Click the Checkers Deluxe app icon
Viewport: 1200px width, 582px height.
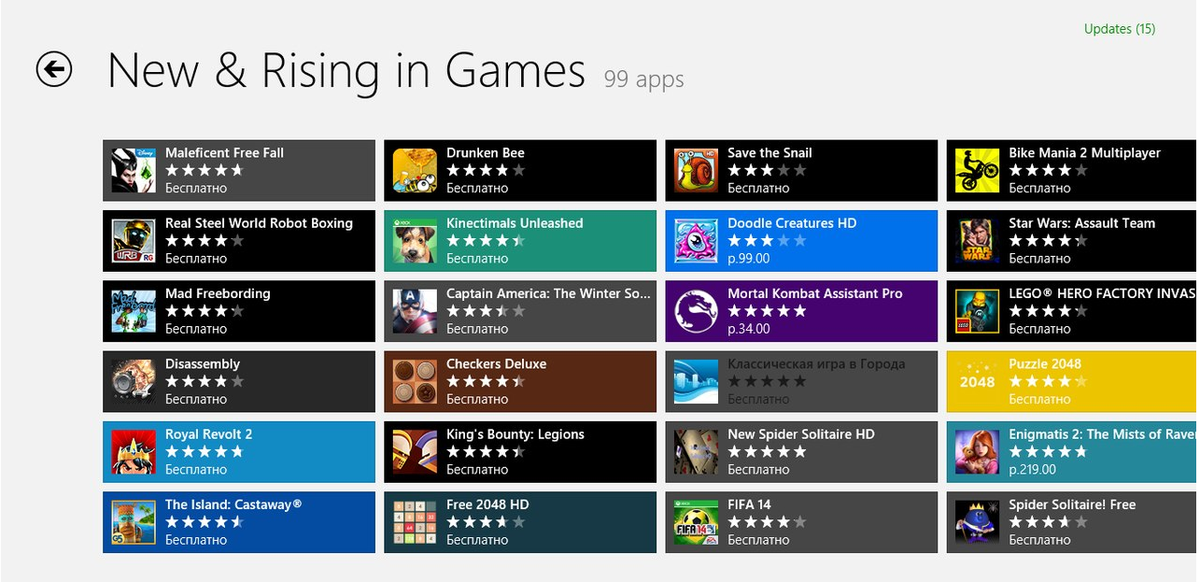pyautogui.click(x=415, y=381)
